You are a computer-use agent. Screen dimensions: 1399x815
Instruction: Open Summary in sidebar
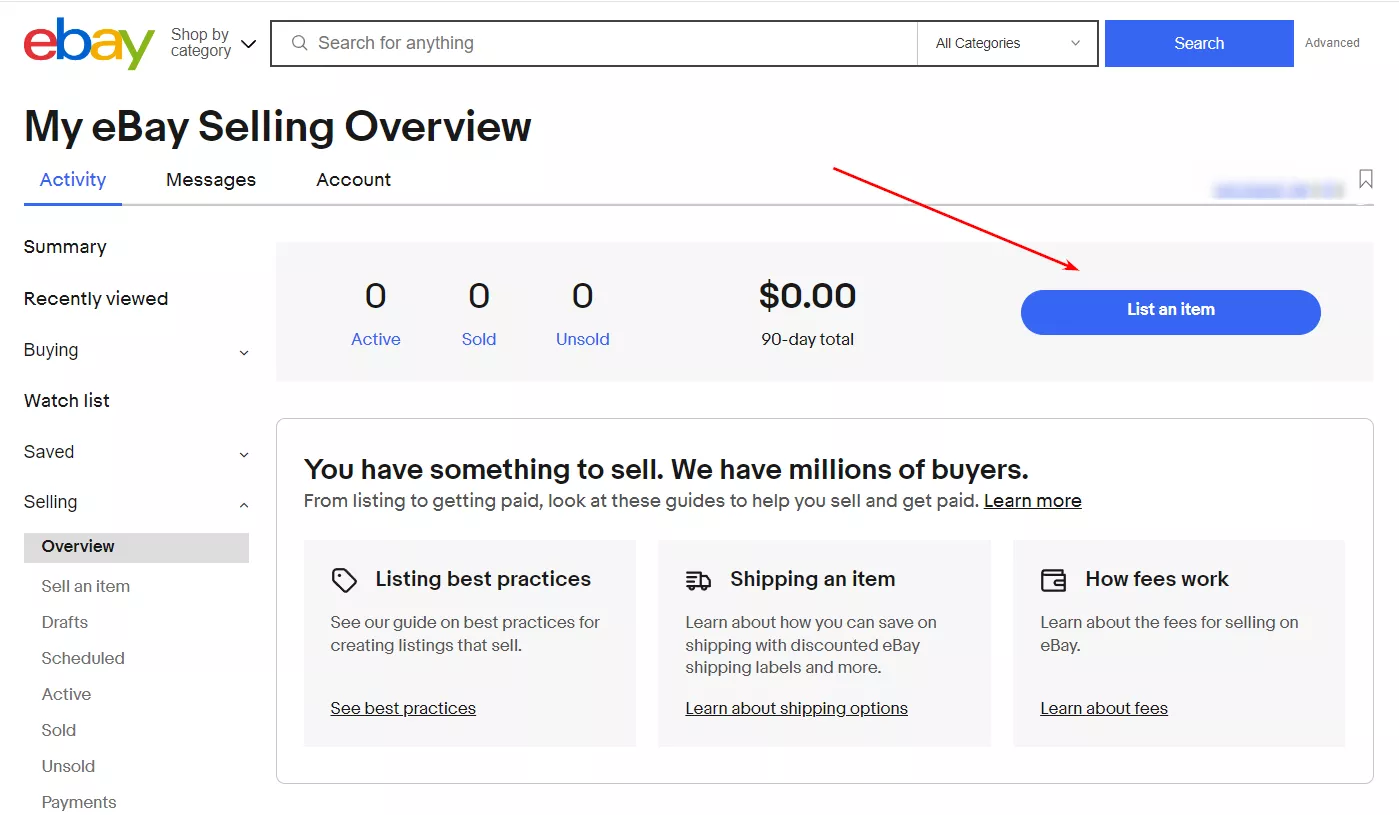[65, 247]
